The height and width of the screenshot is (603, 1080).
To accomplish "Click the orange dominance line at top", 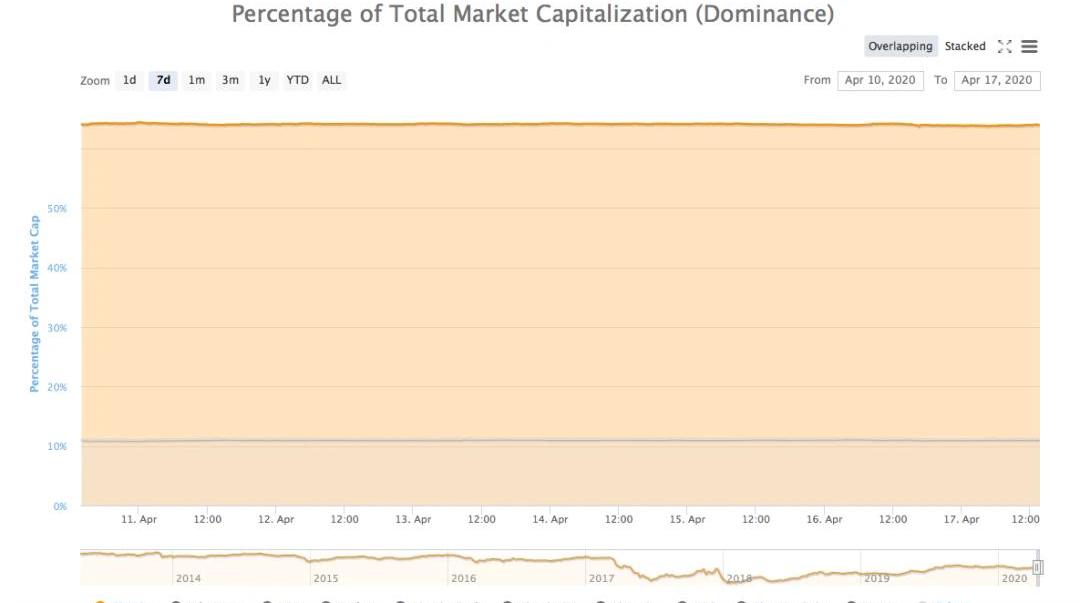I will (560, 125).
